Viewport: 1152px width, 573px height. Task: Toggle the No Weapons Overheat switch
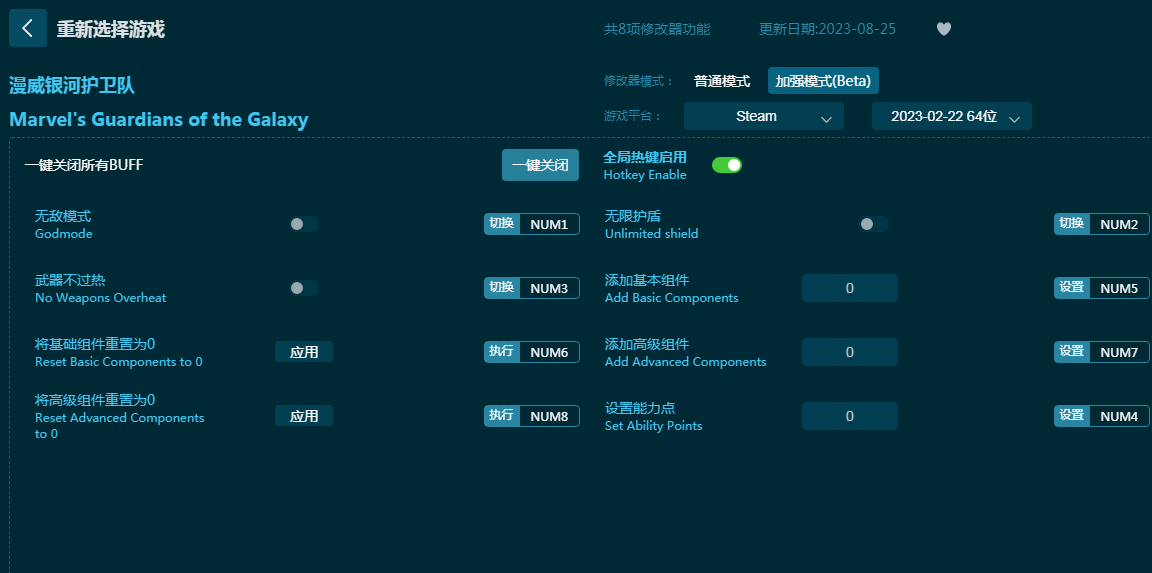[303, 288]
